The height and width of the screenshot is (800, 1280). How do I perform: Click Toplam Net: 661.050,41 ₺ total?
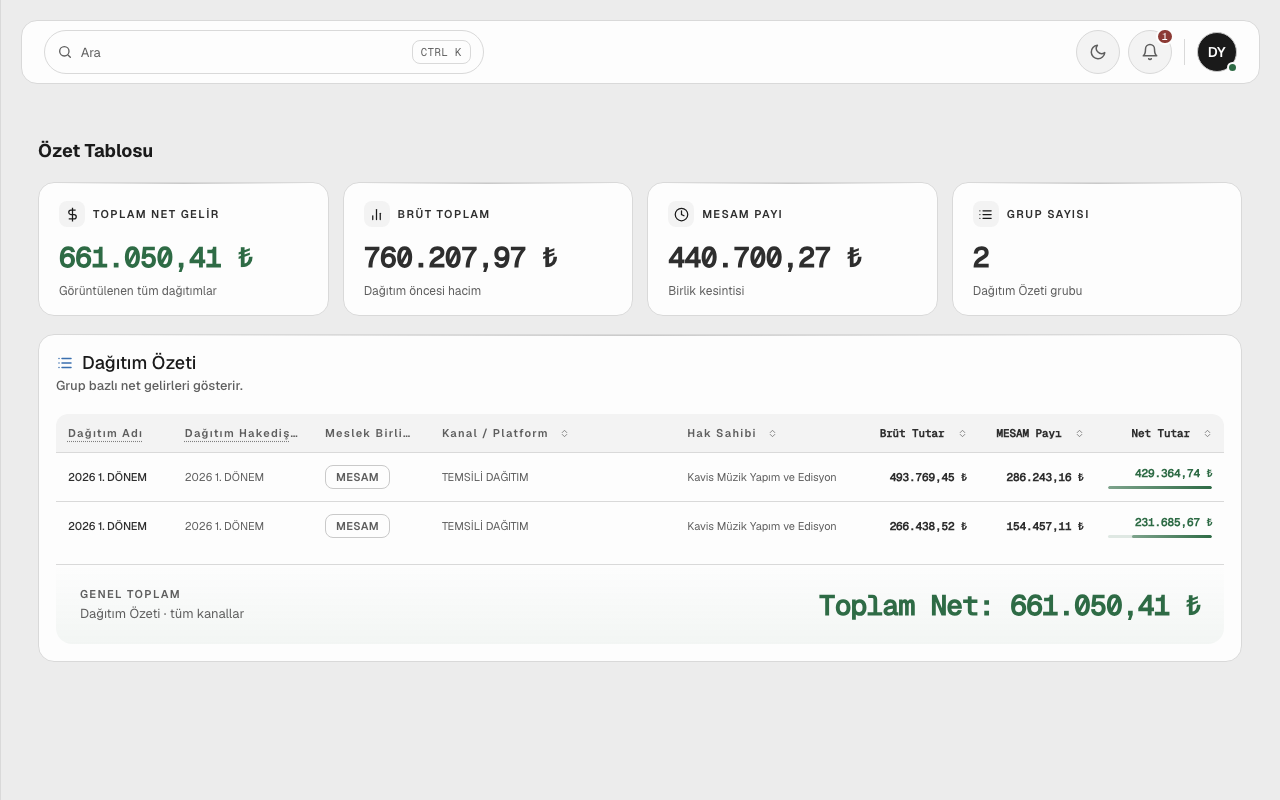pos(1009,605)
